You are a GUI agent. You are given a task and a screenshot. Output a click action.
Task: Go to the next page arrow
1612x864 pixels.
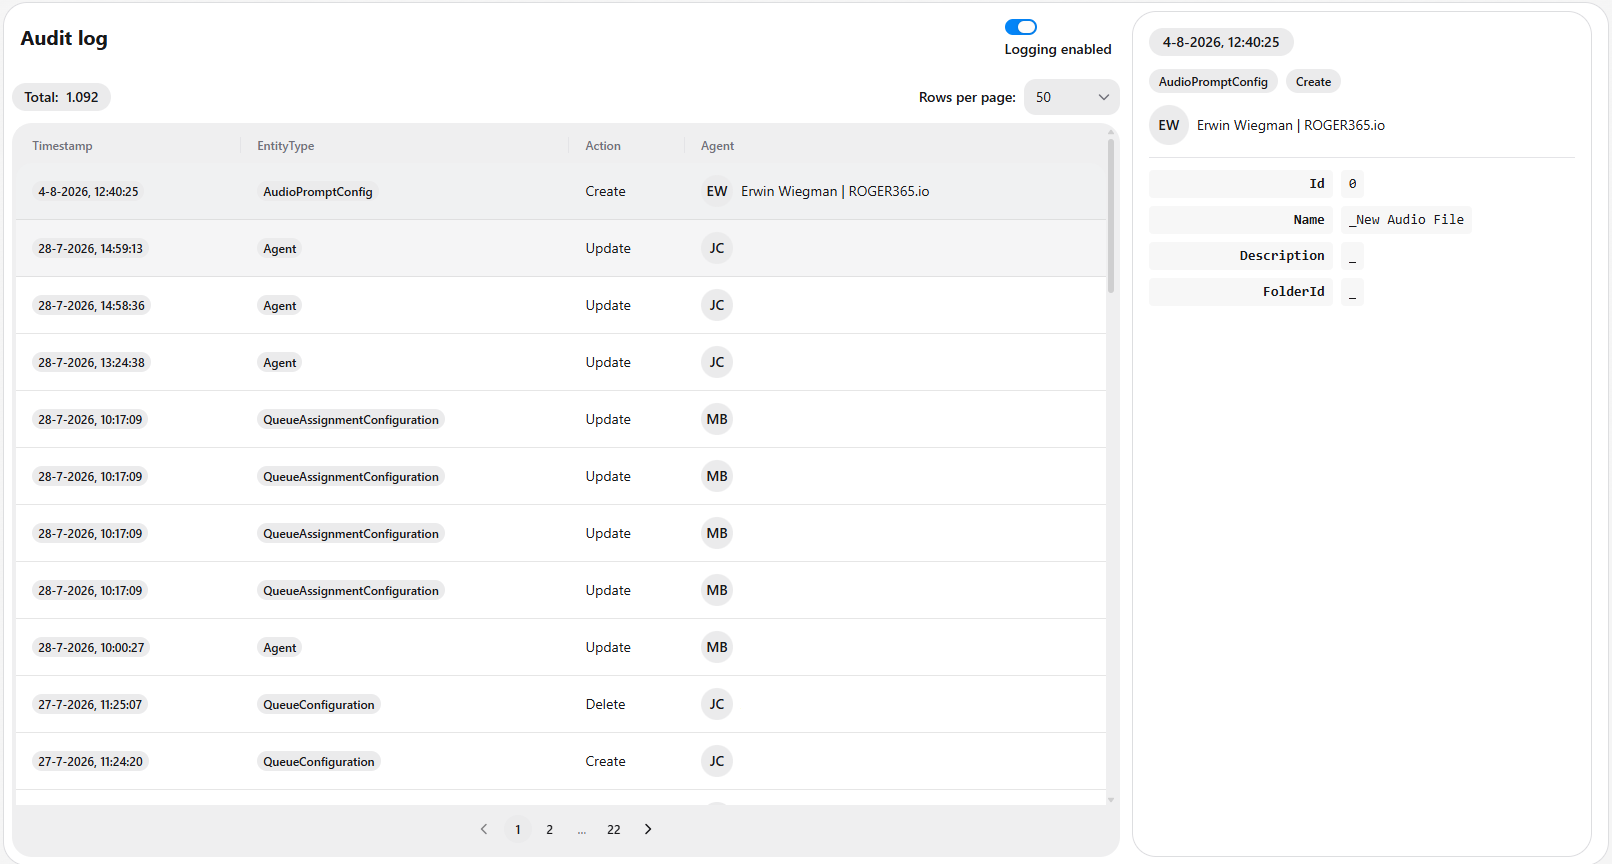coord(648,829)
